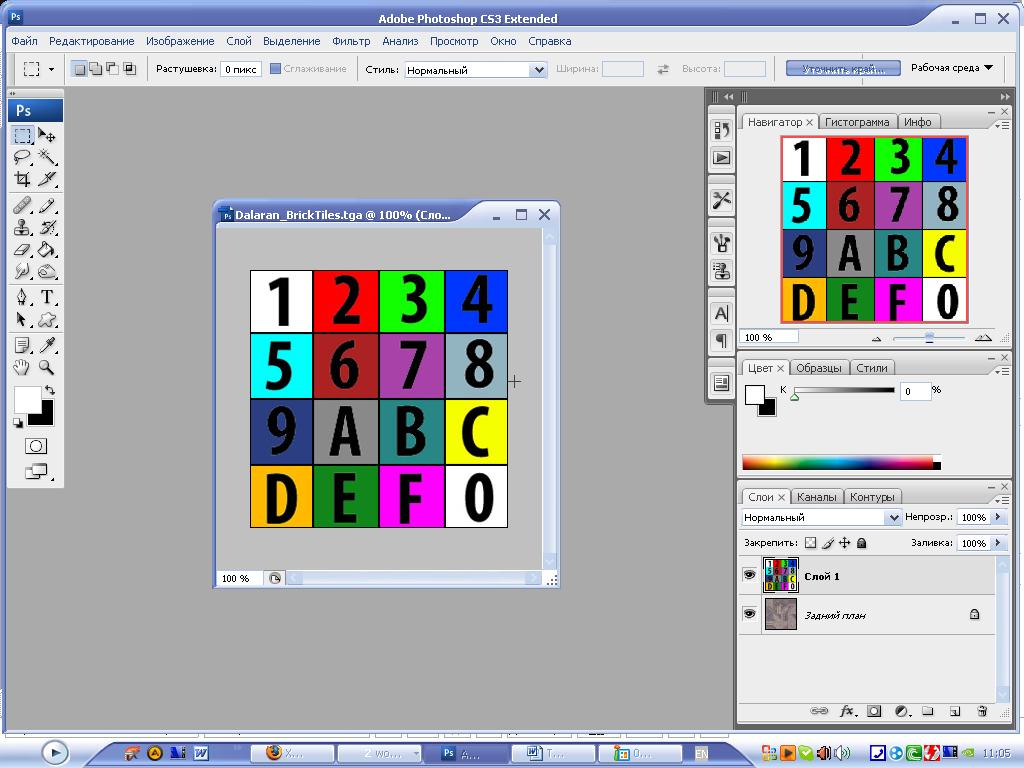
Task: Click the Navigator zoom slider
Action: click(929, 338)
